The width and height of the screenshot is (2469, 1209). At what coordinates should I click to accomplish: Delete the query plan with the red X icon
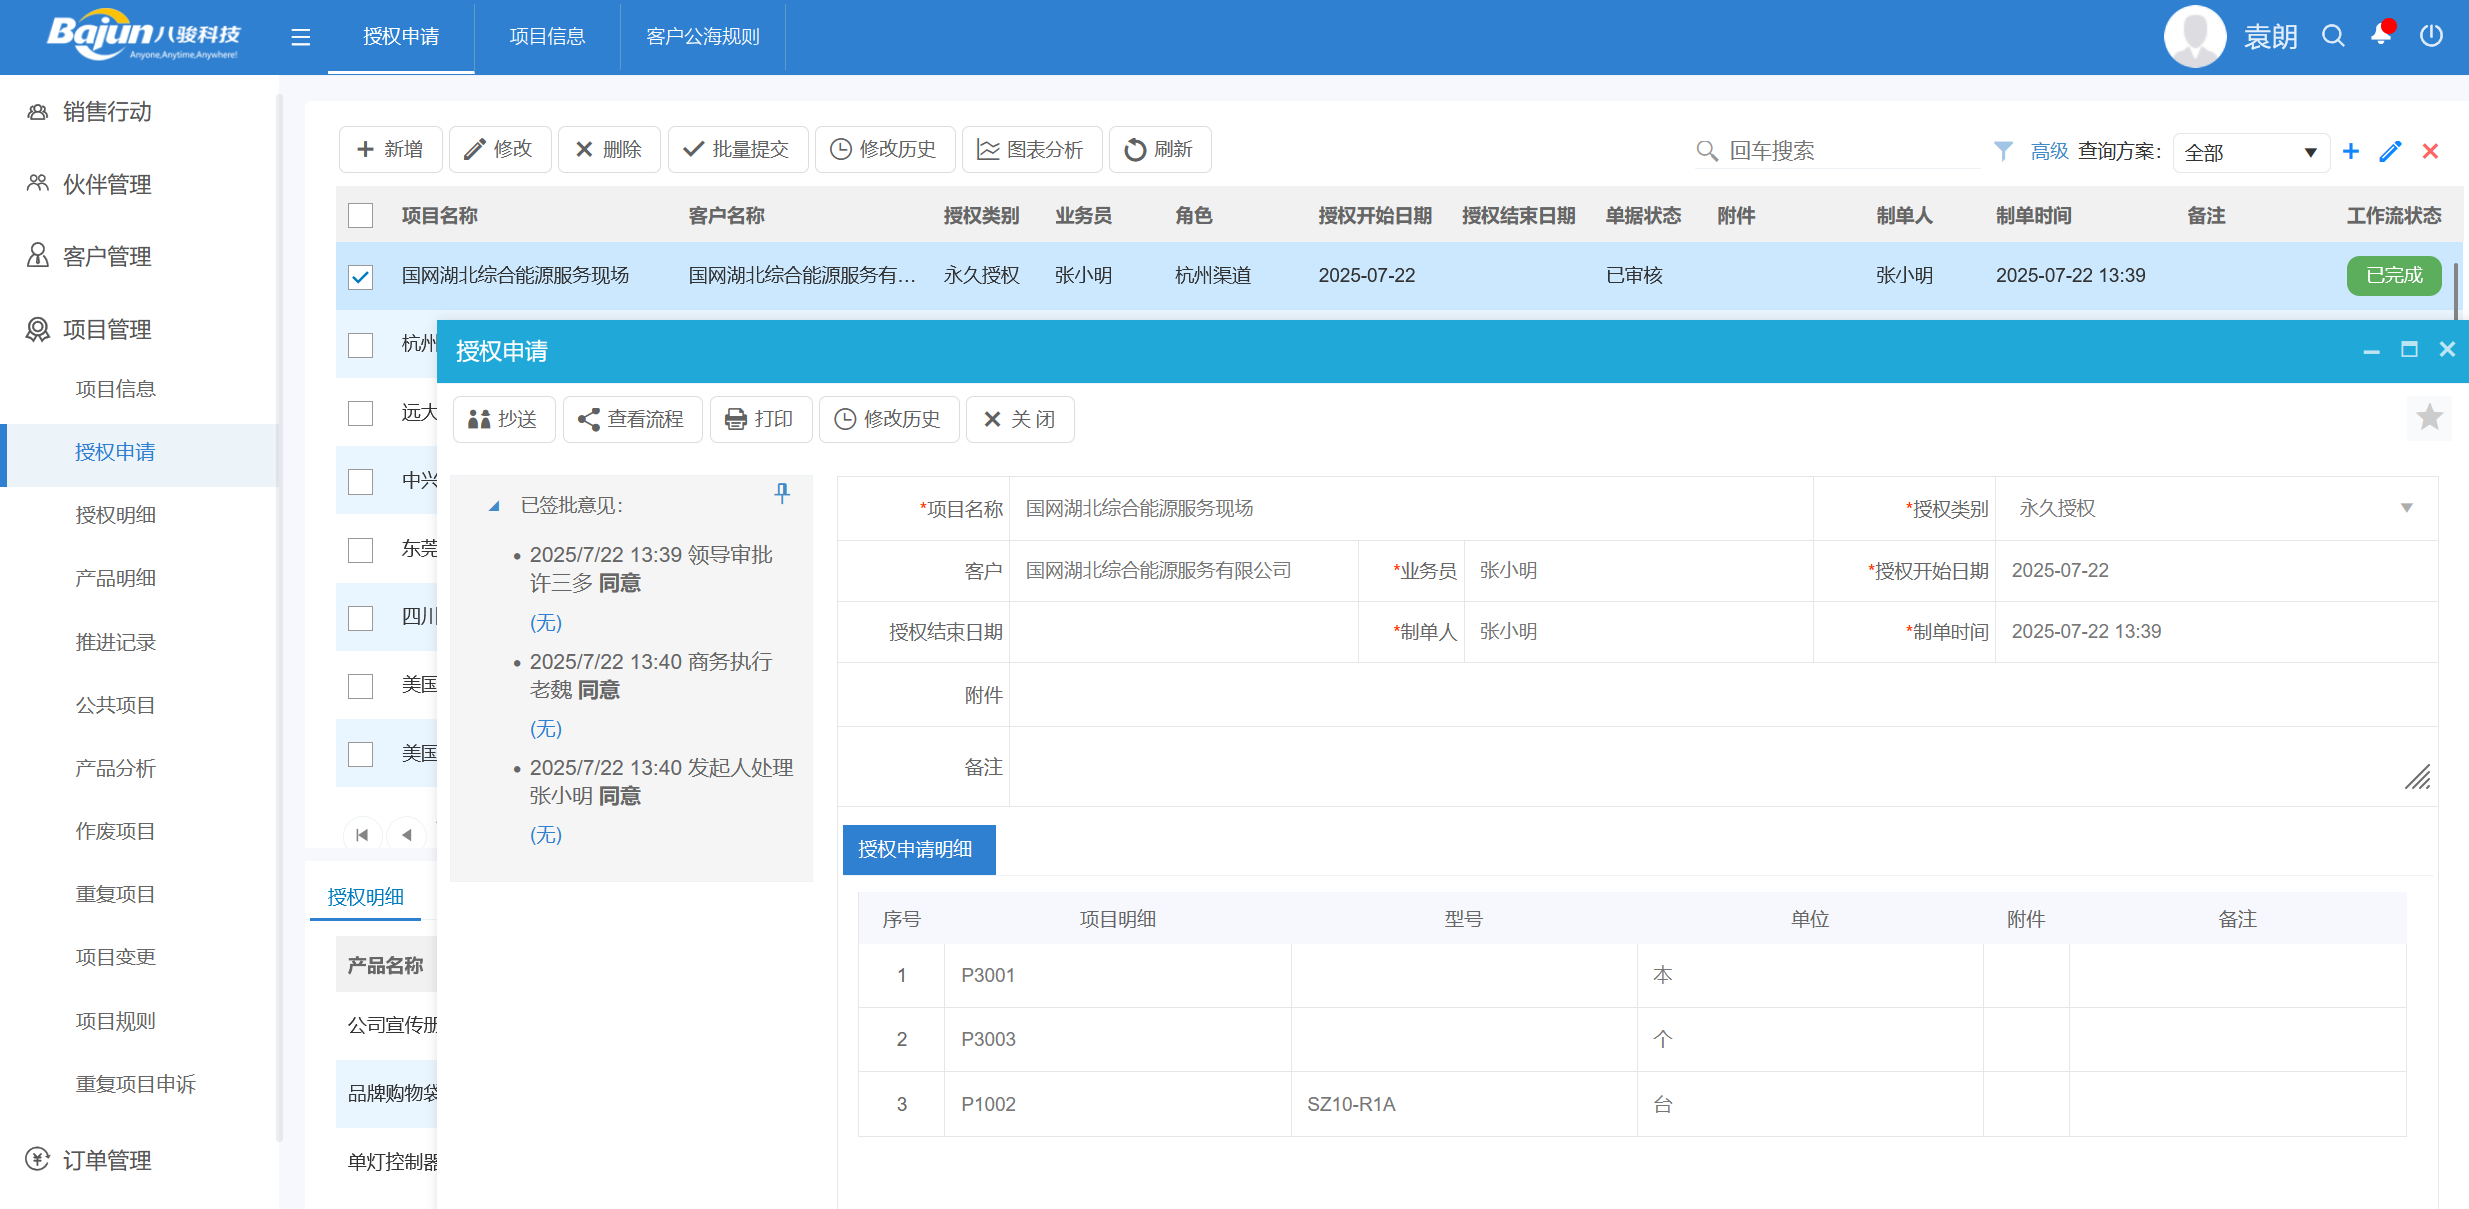[2429, 151]
